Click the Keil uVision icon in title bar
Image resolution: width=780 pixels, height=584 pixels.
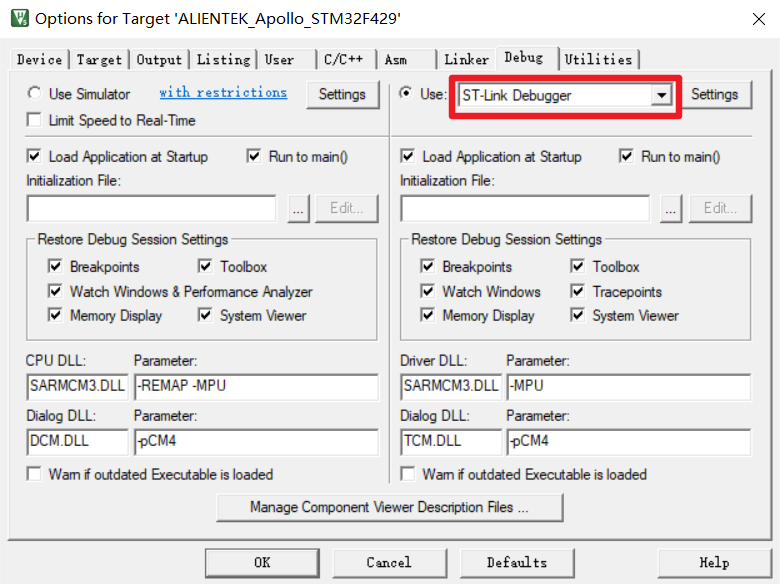(x=20, y=18)
